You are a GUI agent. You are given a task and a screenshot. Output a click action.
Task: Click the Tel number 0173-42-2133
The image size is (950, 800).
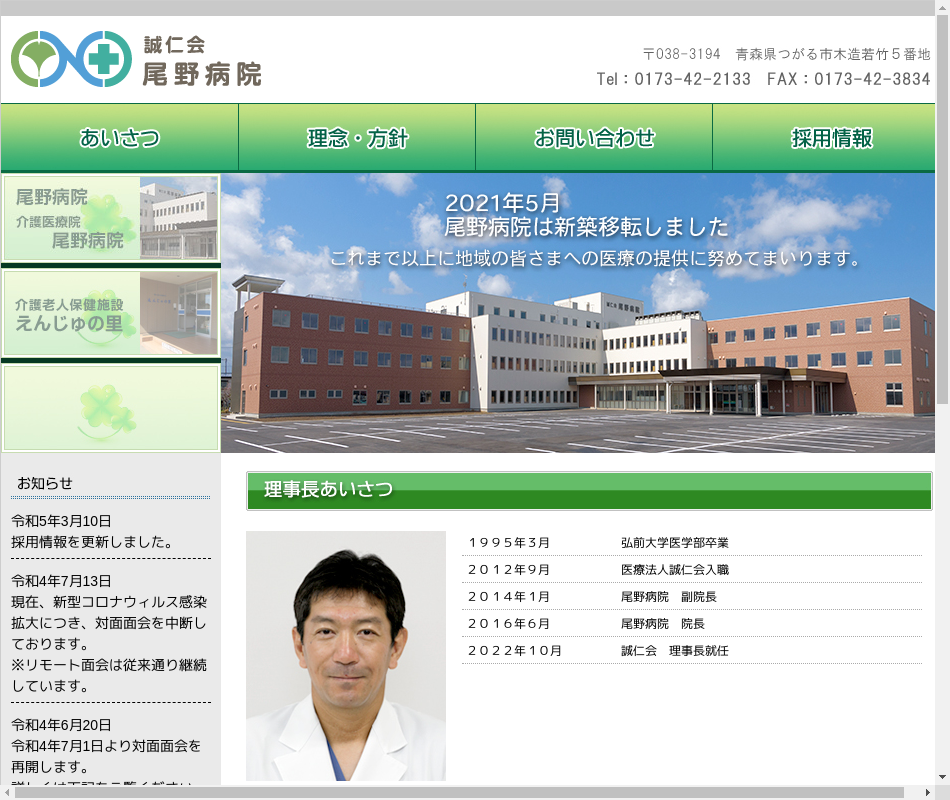tap(673, 79)
